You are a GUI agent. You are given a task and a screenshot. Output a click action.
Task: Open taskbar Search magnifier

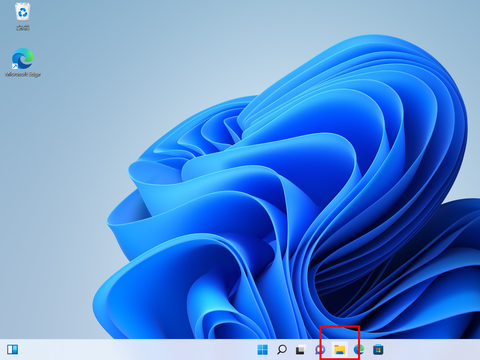(282, 350)
